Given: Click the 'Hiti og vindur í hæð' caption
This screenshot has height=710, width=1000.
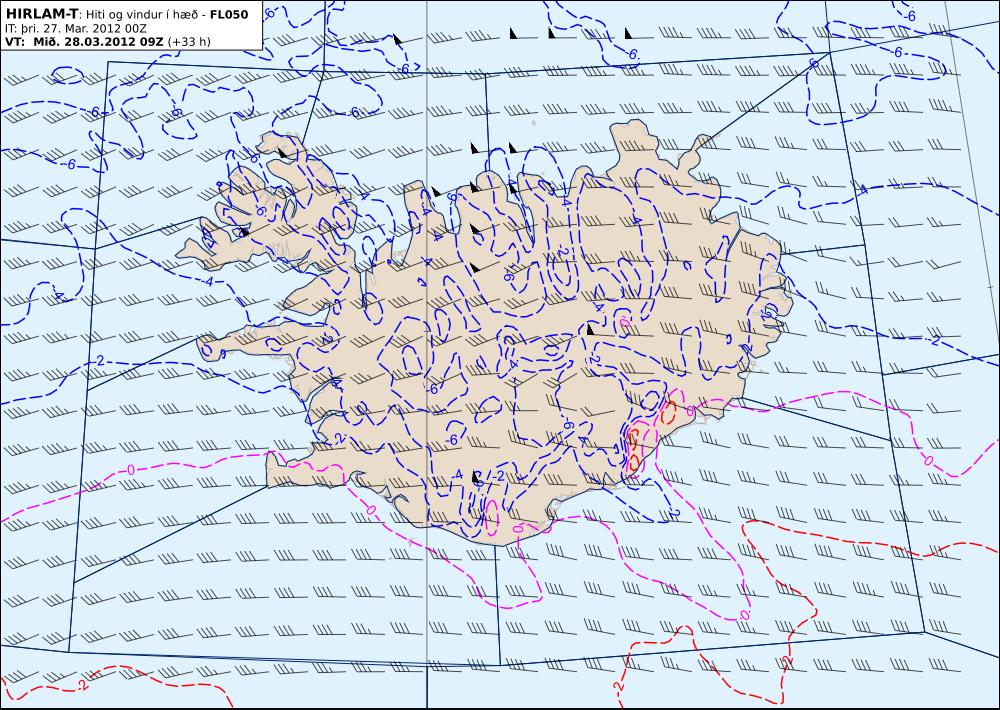Looking at the screenshot, I should pyautogui.click(x=141, y=15).
